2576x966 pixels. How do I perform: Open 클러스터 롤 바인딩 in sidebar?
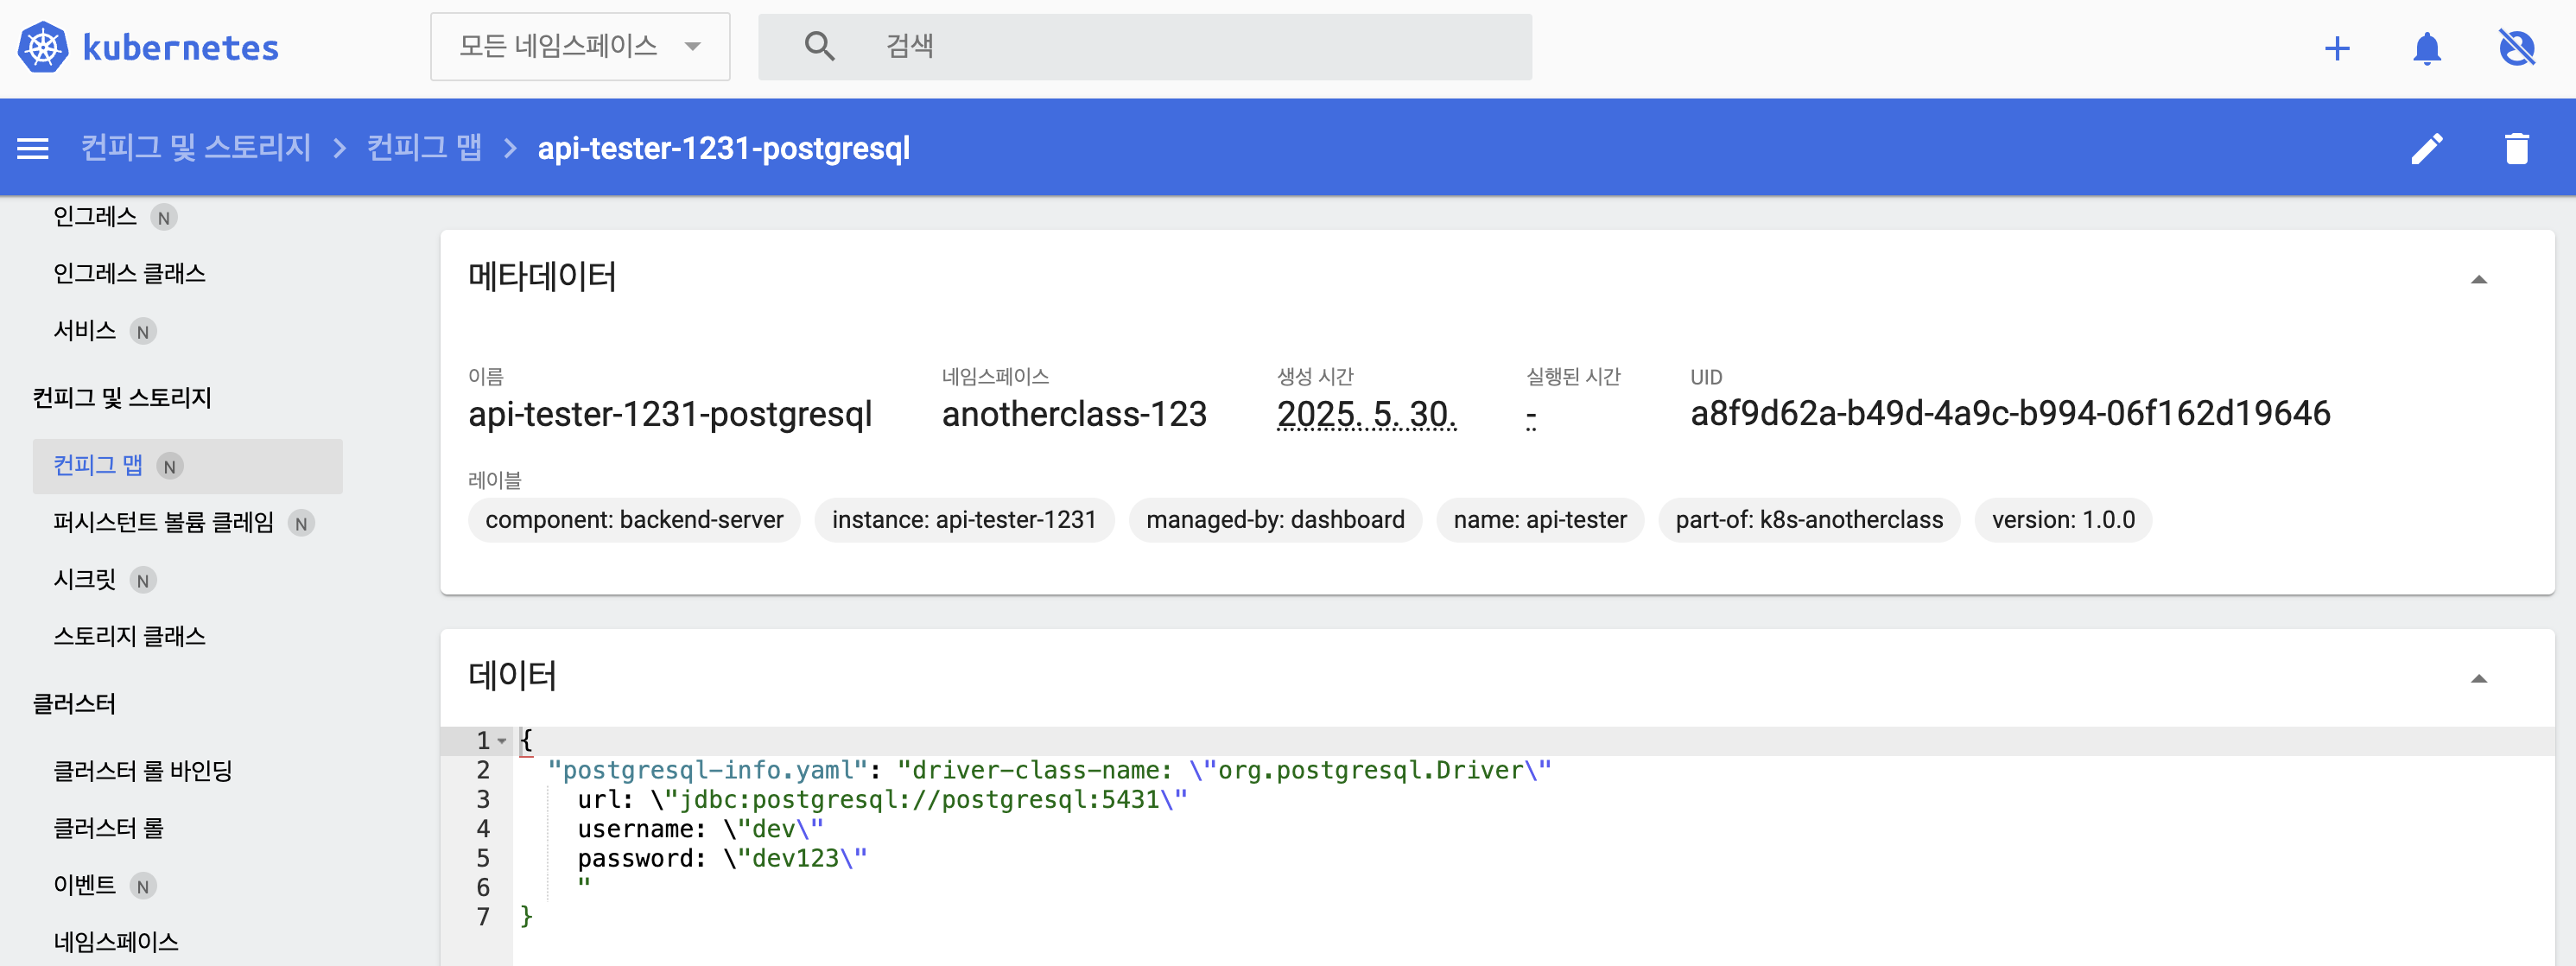143,771
